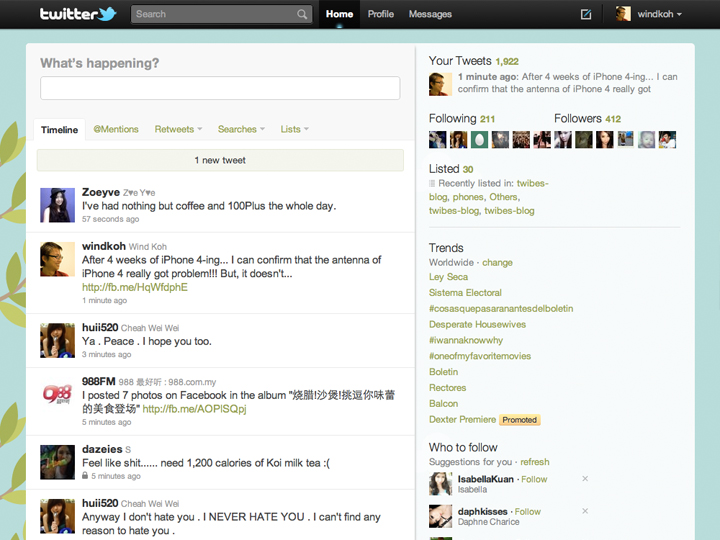Click change next to Worldwide trends
720x540 pixels.
(x=497, y=263)
